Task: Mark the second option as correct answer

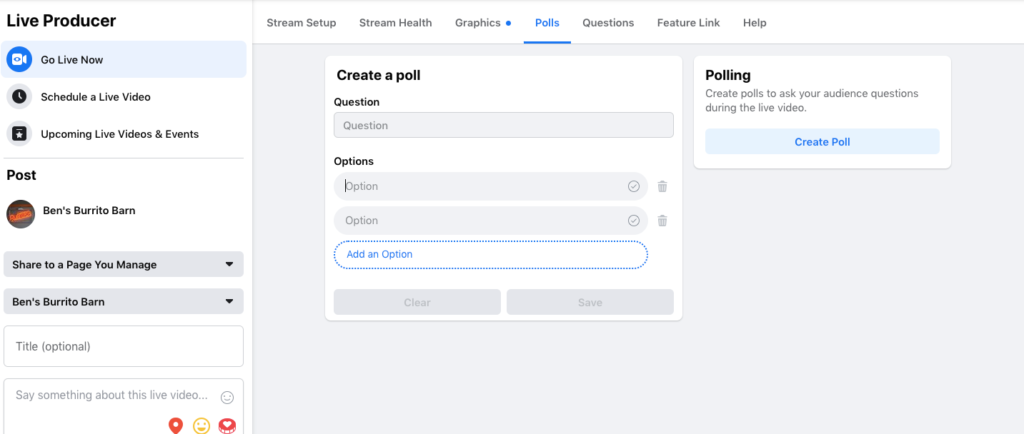Action: pos(633,221)
